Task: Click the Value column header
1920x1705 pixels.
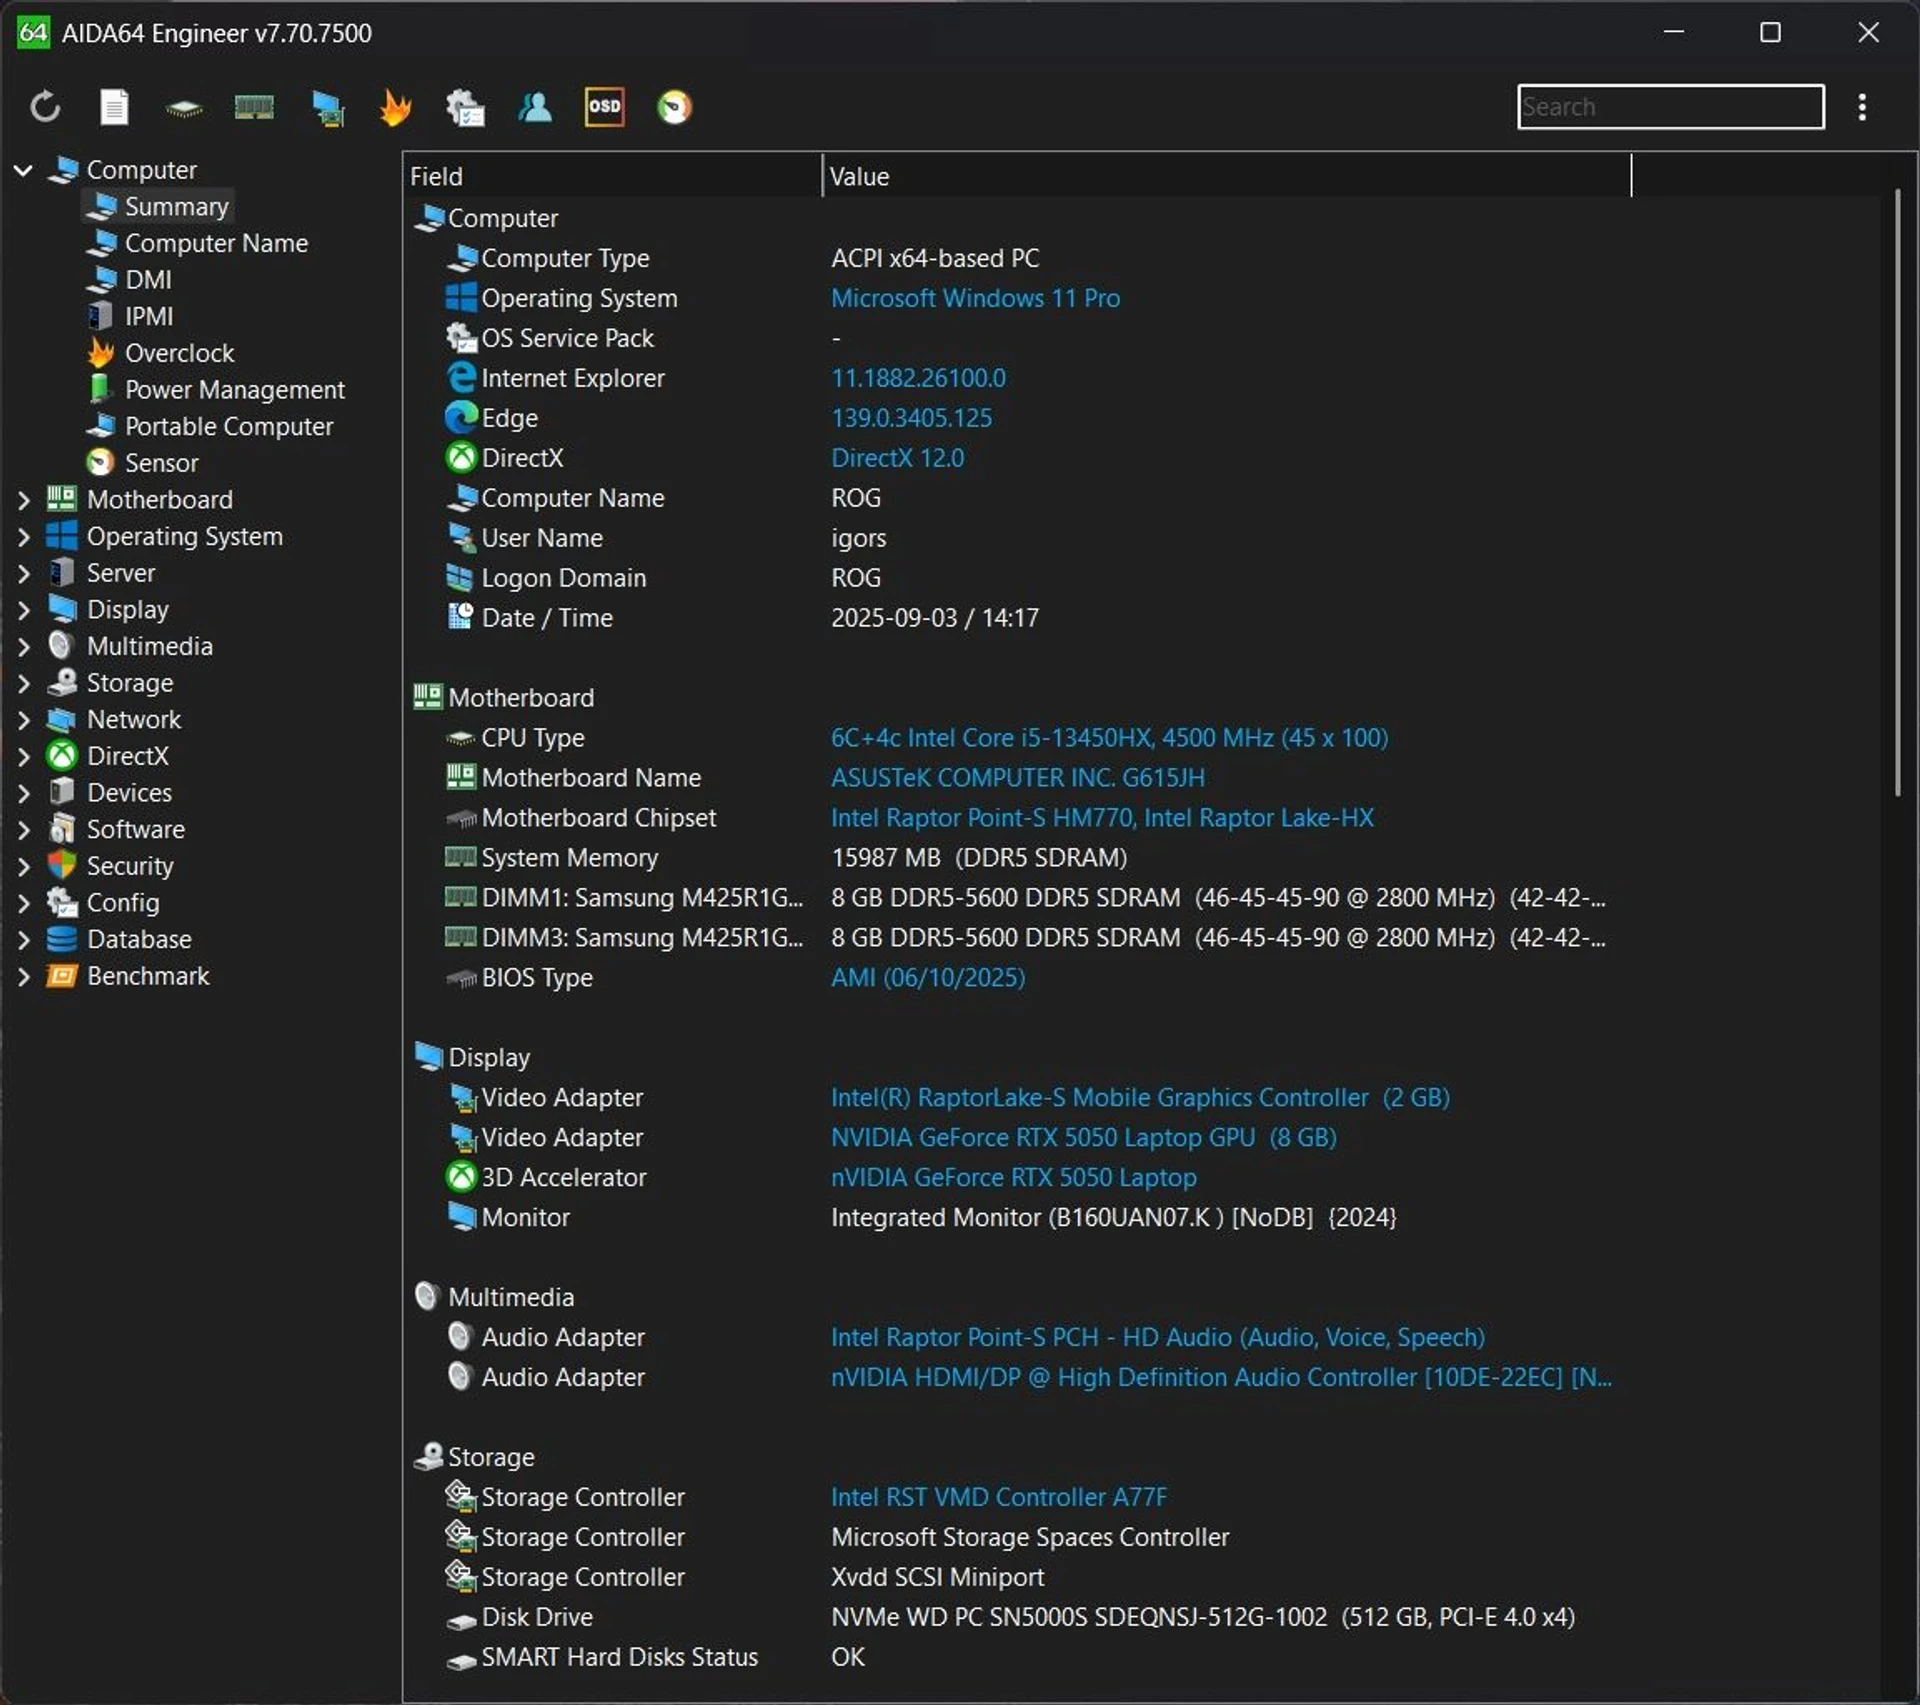Action: (x=1227, y=176)
